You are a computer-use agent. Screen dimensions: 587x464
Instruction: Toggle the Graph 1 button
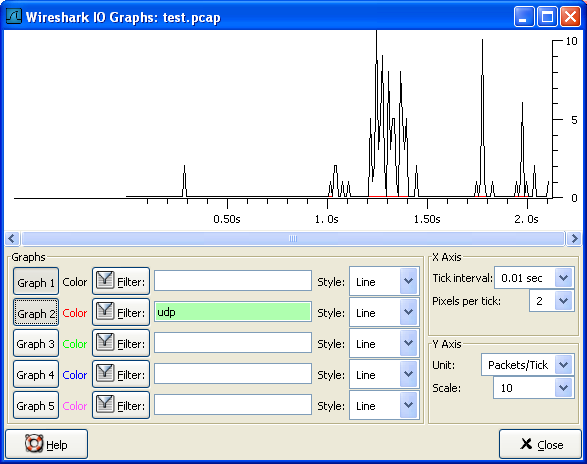click(x=36, y=282)
